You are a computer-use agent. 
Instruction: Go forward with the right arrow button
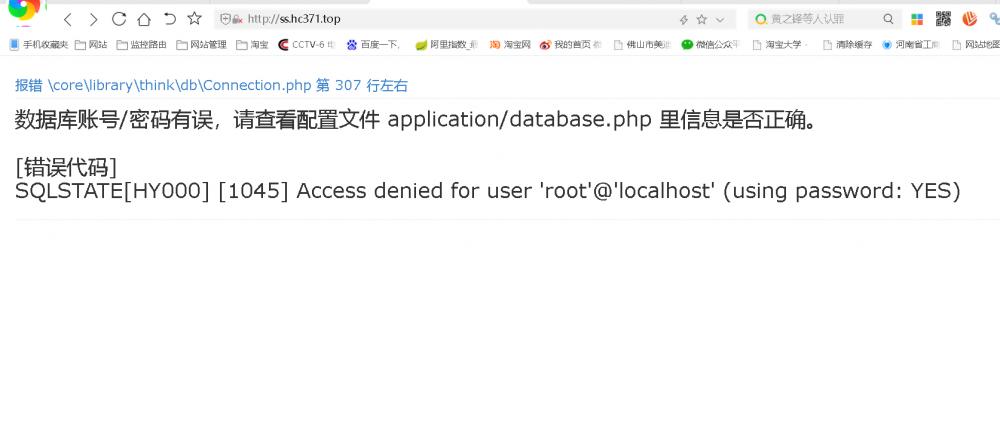click(93, 19)
